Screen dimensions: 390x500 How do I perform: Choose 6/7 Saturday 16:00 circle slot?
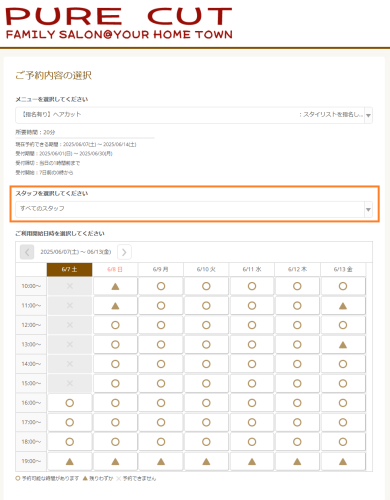click(x=70, y=403)
